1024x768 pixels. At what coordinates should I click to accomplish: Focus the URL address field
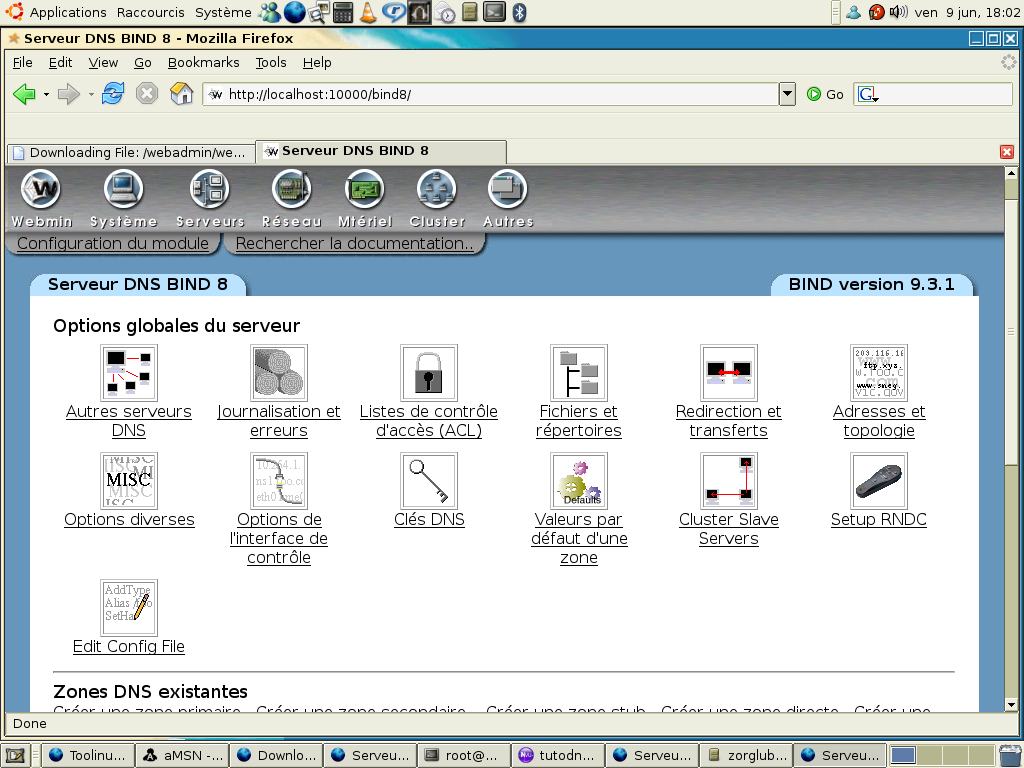click(490, 94)
